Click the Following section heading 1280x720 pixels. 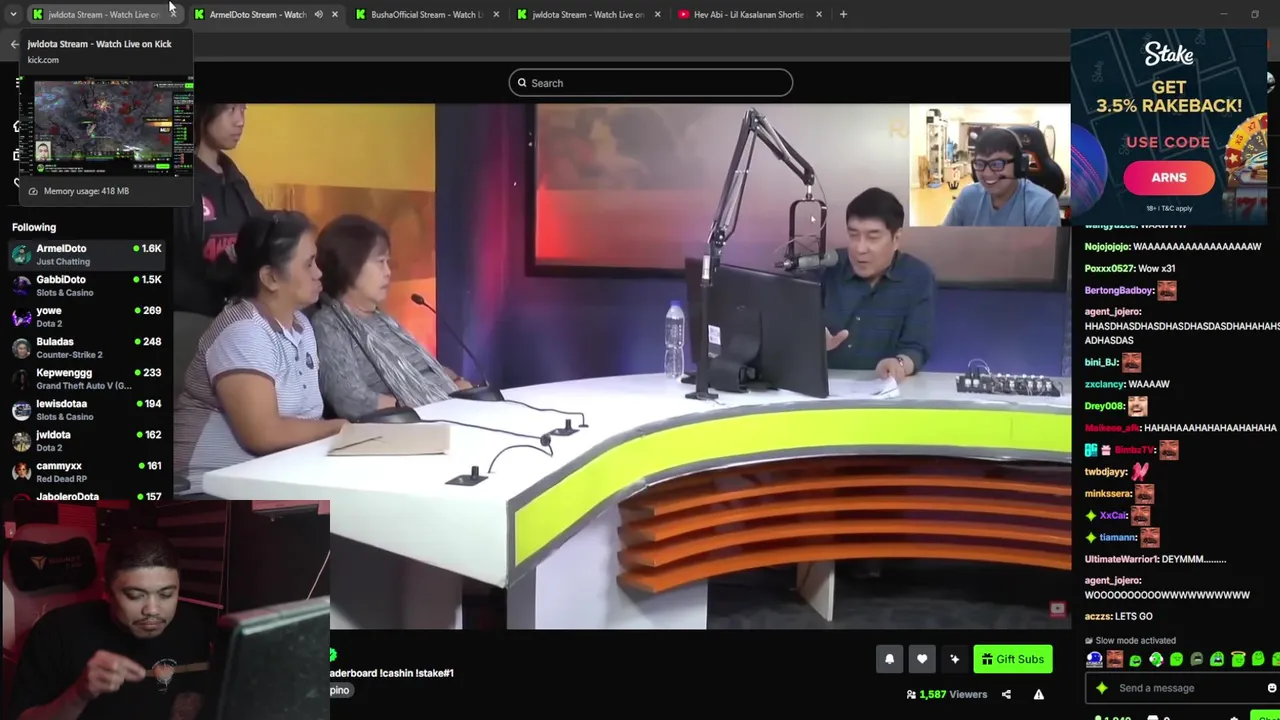34,227
